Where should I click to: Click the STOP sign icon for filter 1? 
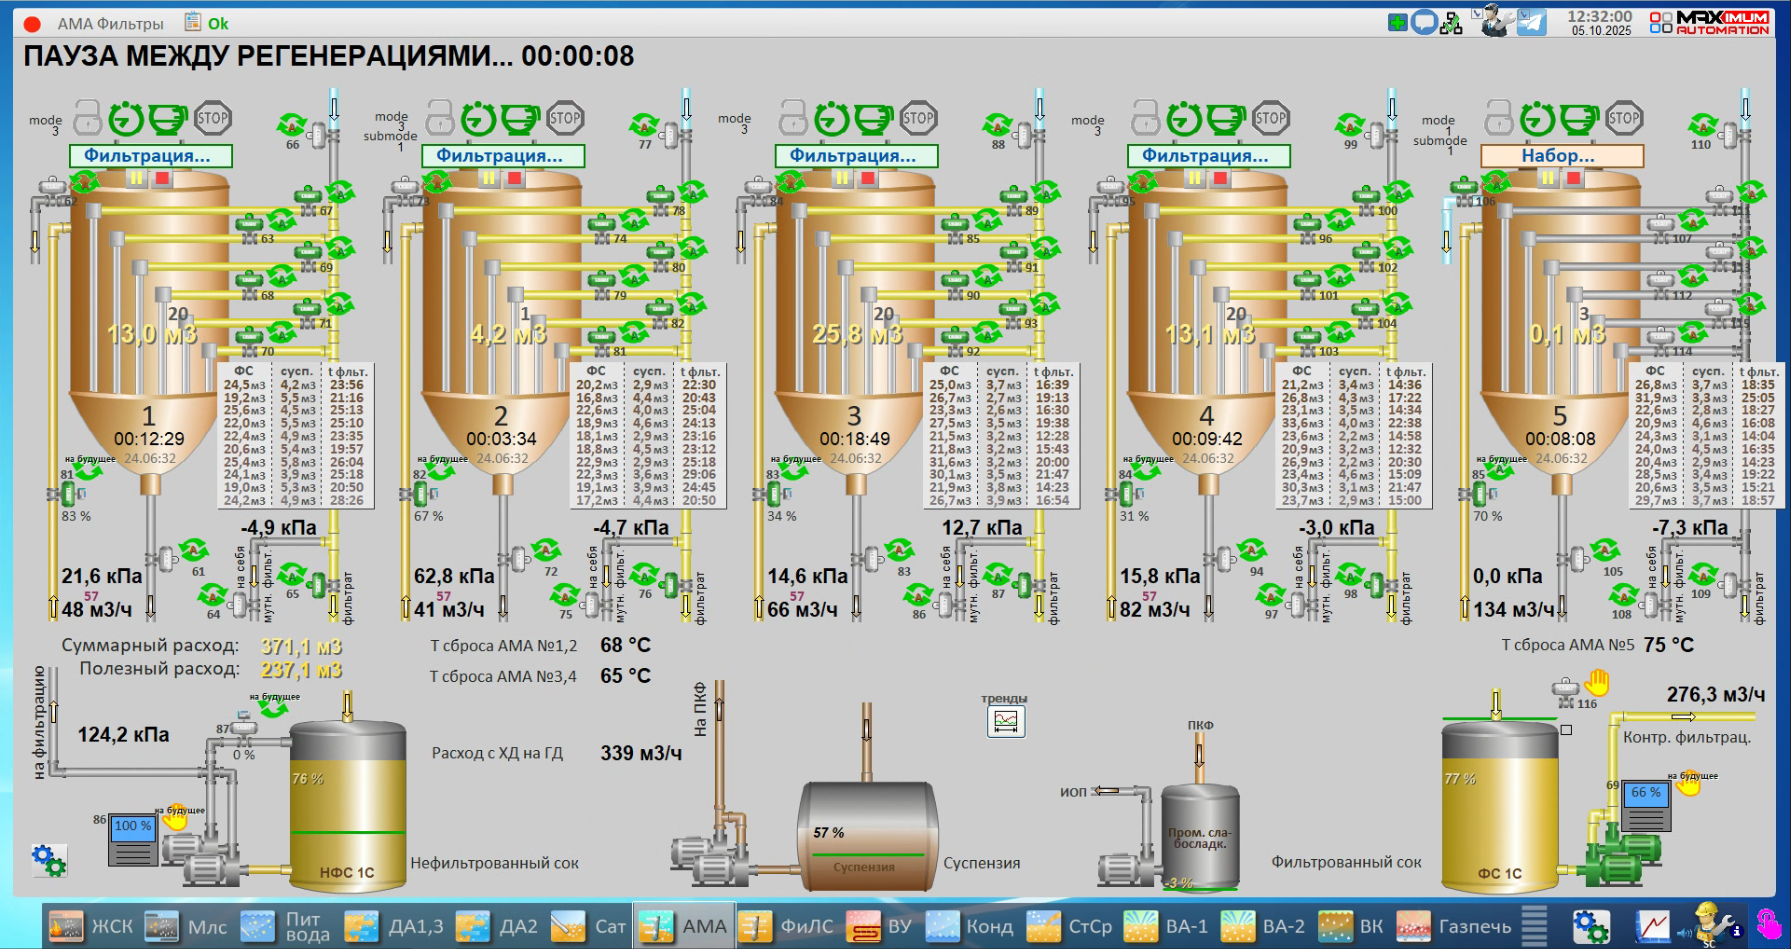(212, 119)
